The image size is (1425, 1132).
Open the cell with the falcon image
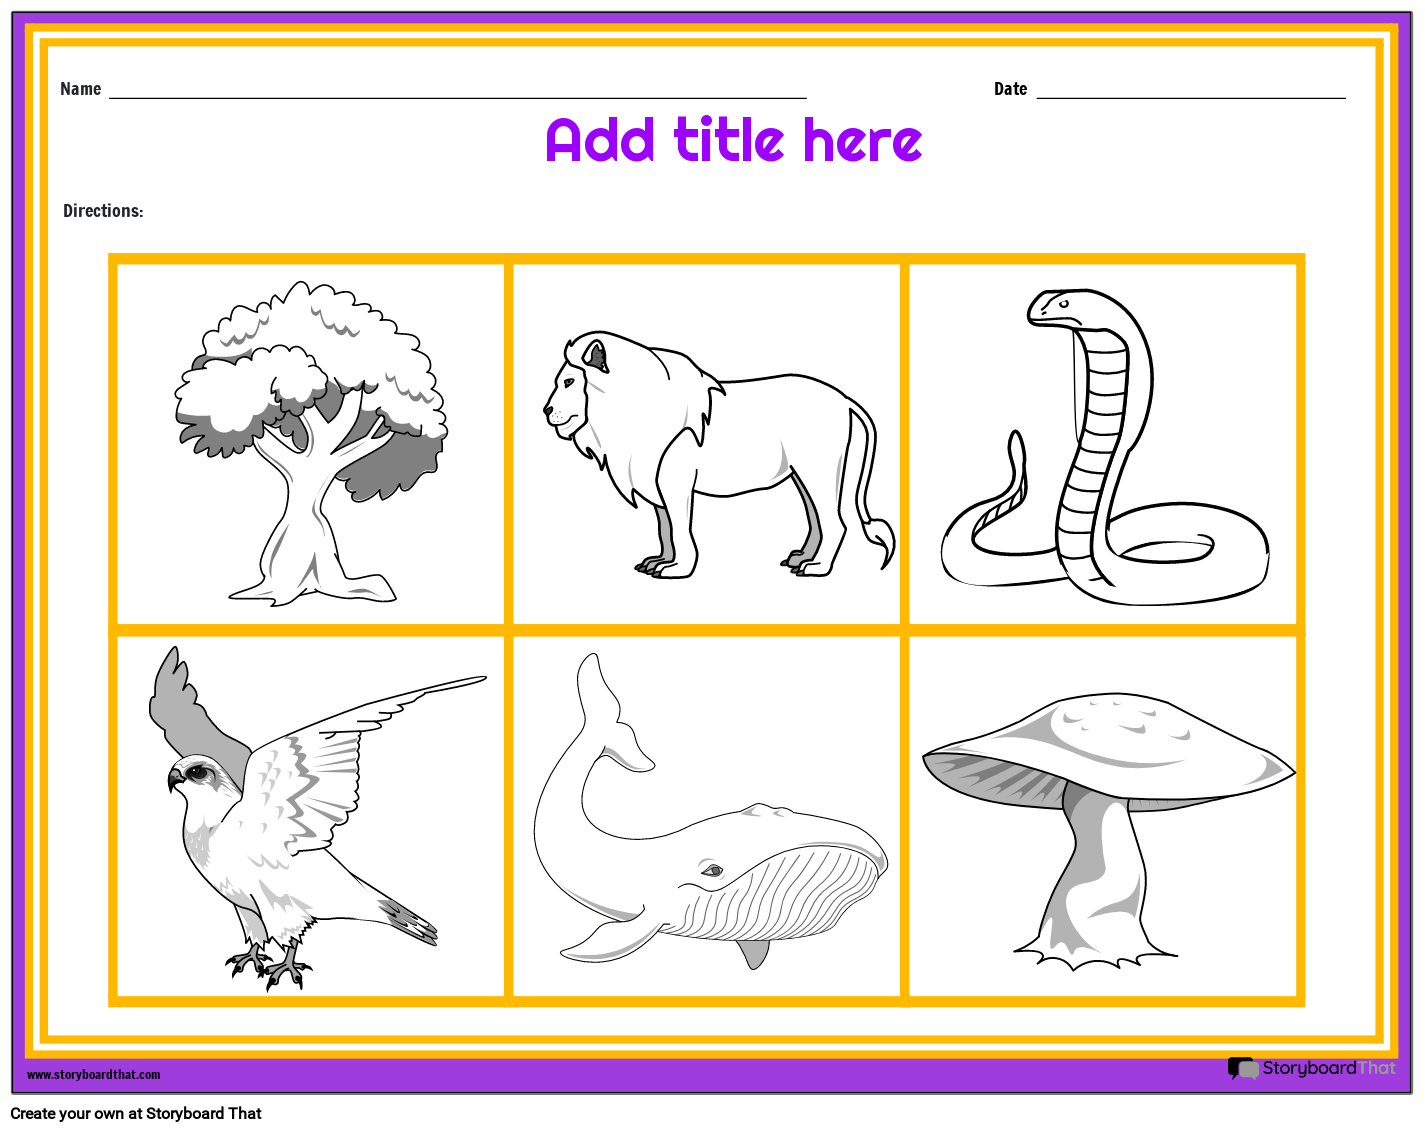[x=310, y=815]
